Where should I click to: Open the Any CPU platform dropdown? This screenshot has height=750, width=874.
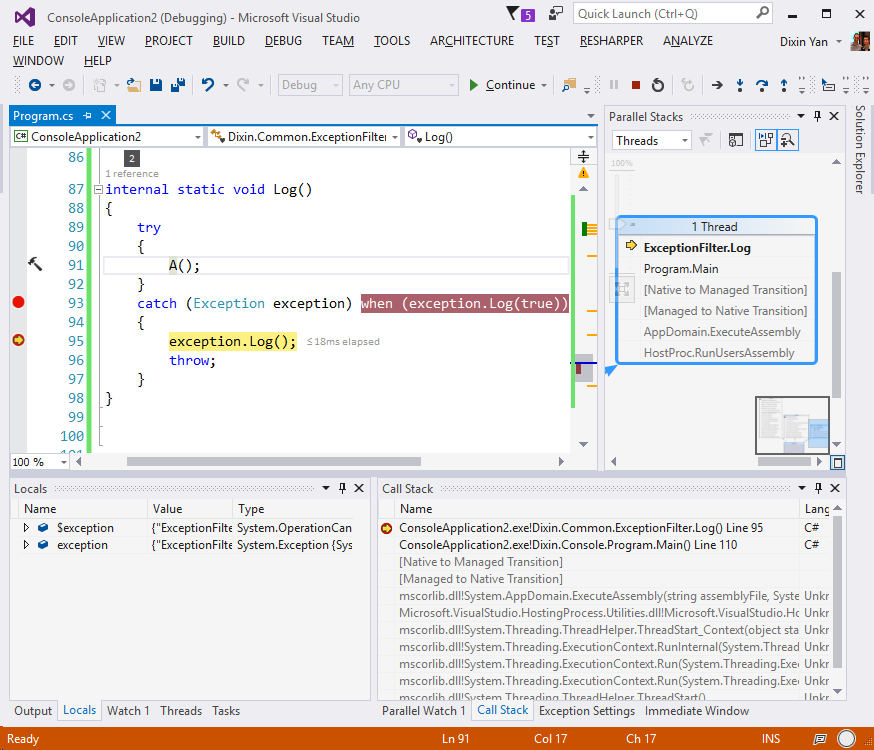pyautogui.click(x=404, y=85)
